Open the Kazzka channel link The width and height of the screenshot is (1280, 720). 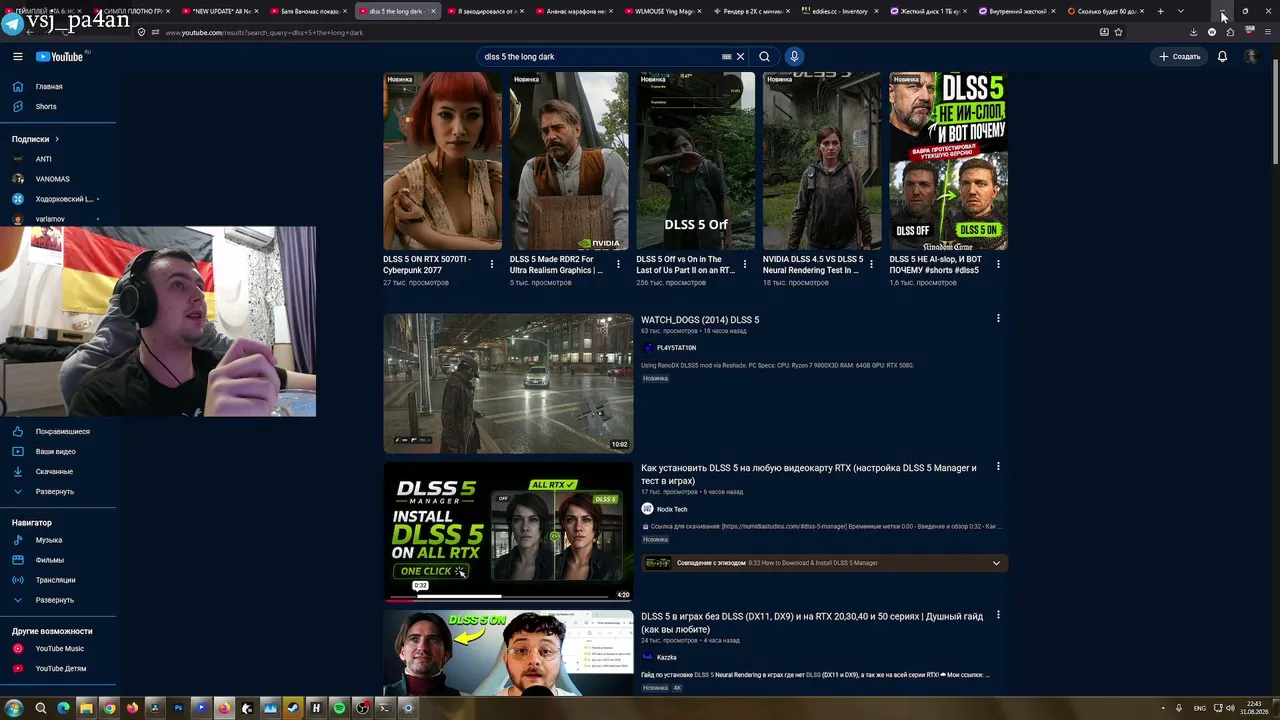tap(667, 657)
